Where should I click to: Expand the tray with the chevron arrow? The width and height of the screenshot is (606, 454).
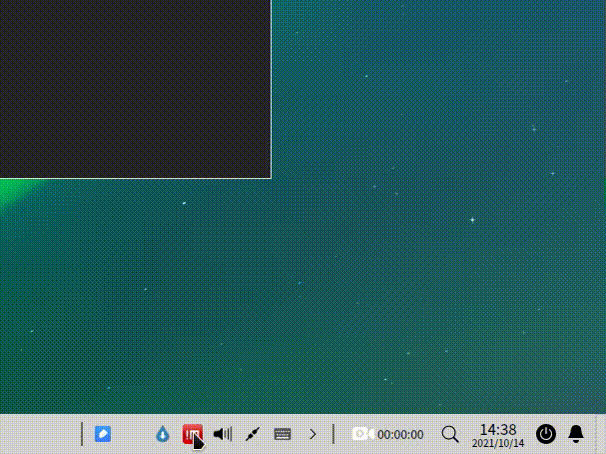click(x=313, y=434)
